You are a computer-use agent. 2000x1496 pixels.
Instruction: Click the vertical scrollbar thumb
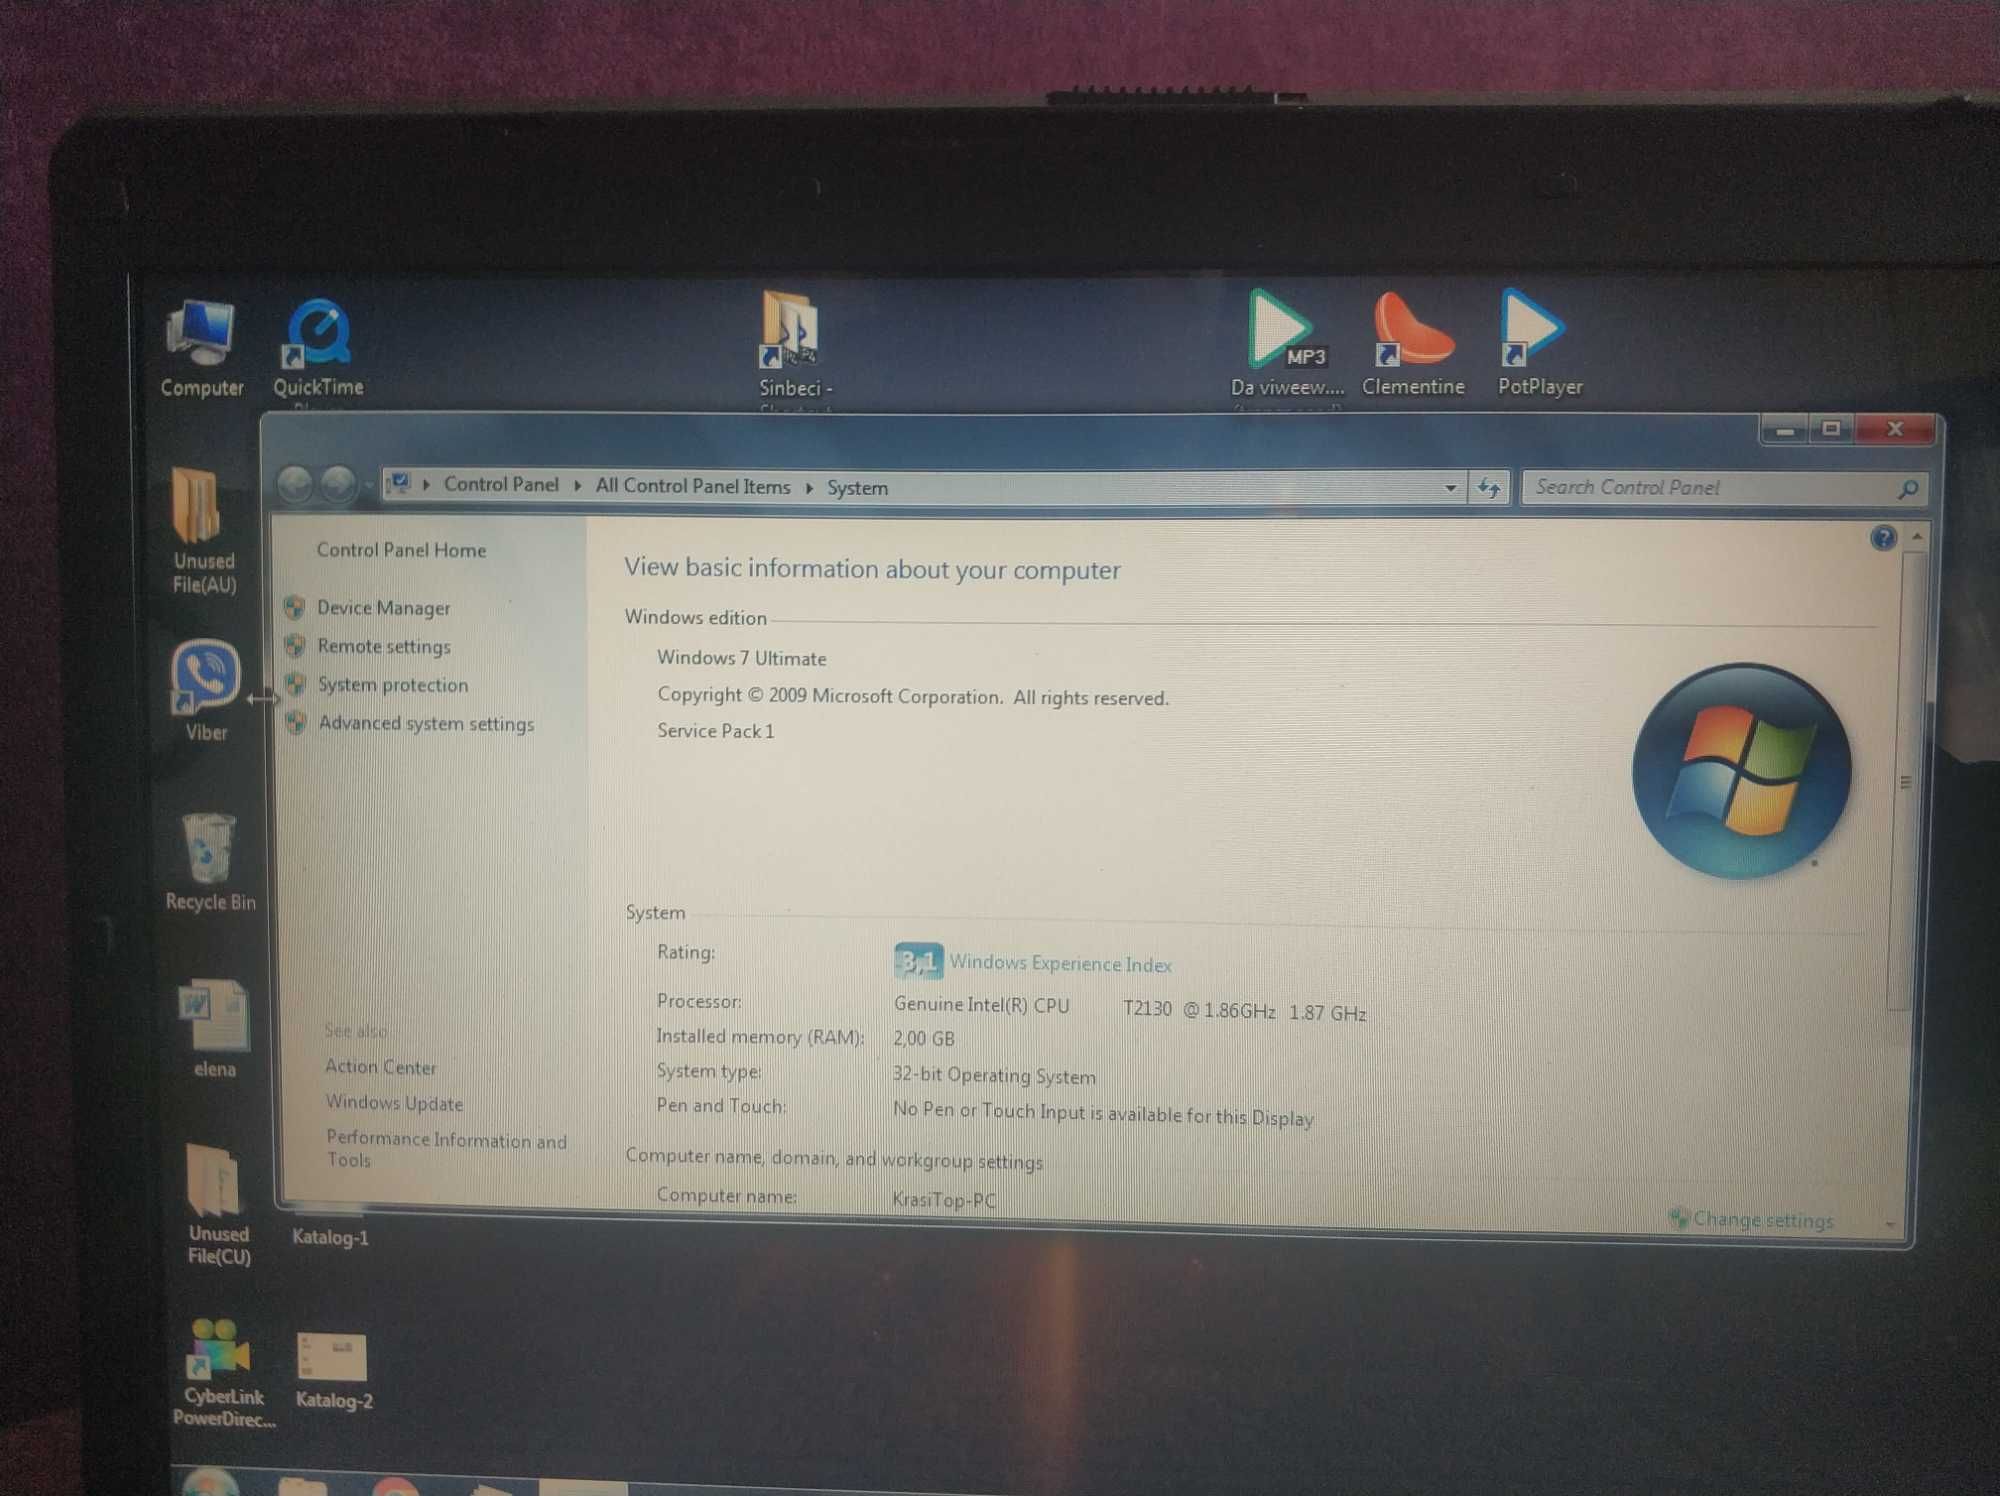1905,782
